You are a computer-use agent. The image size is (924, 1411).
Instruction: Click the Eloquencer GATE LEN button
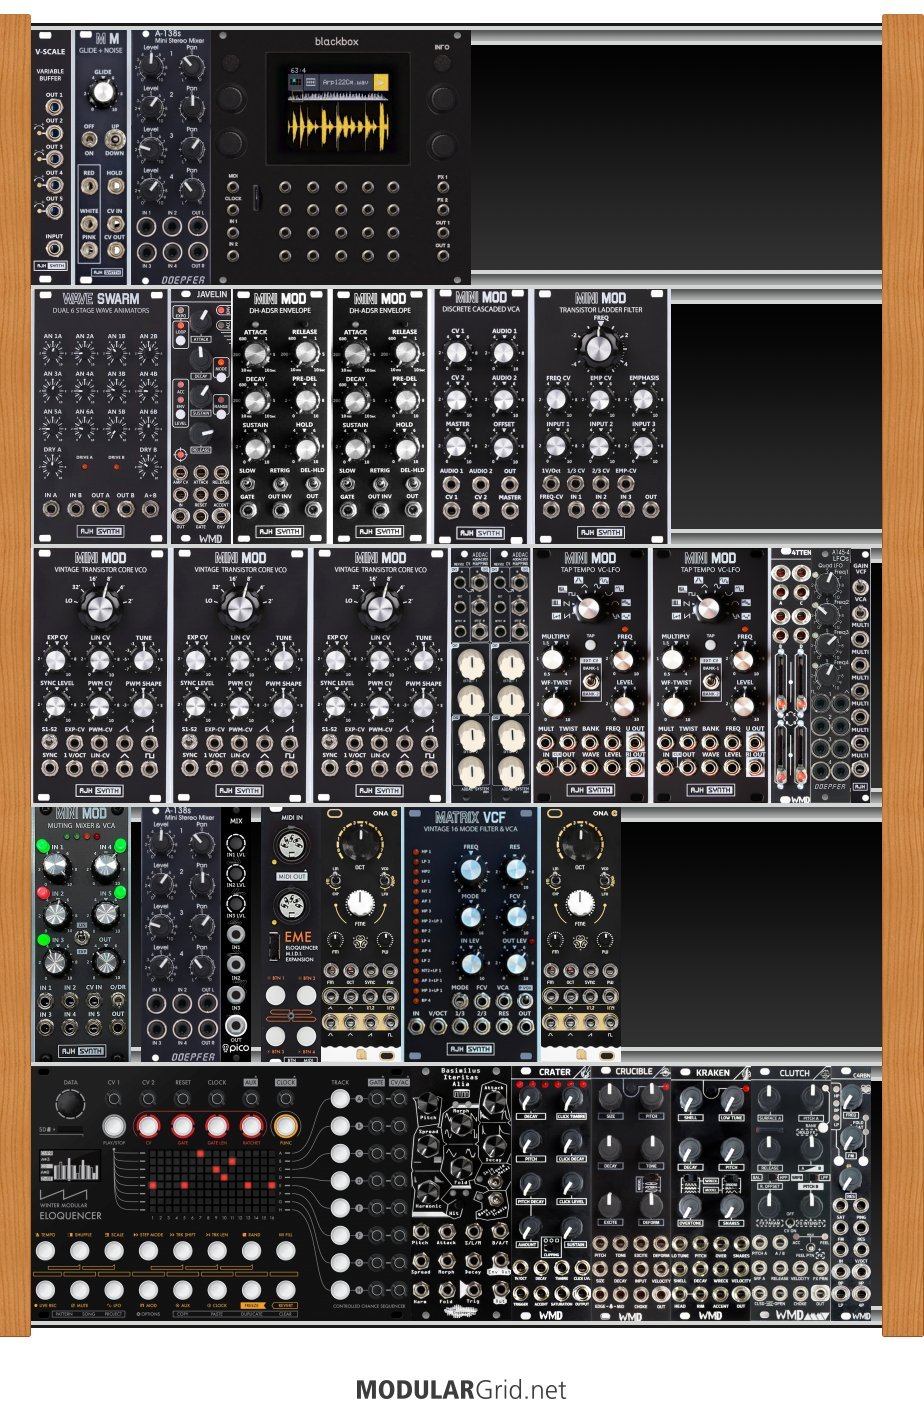[x=217, y=1126]
